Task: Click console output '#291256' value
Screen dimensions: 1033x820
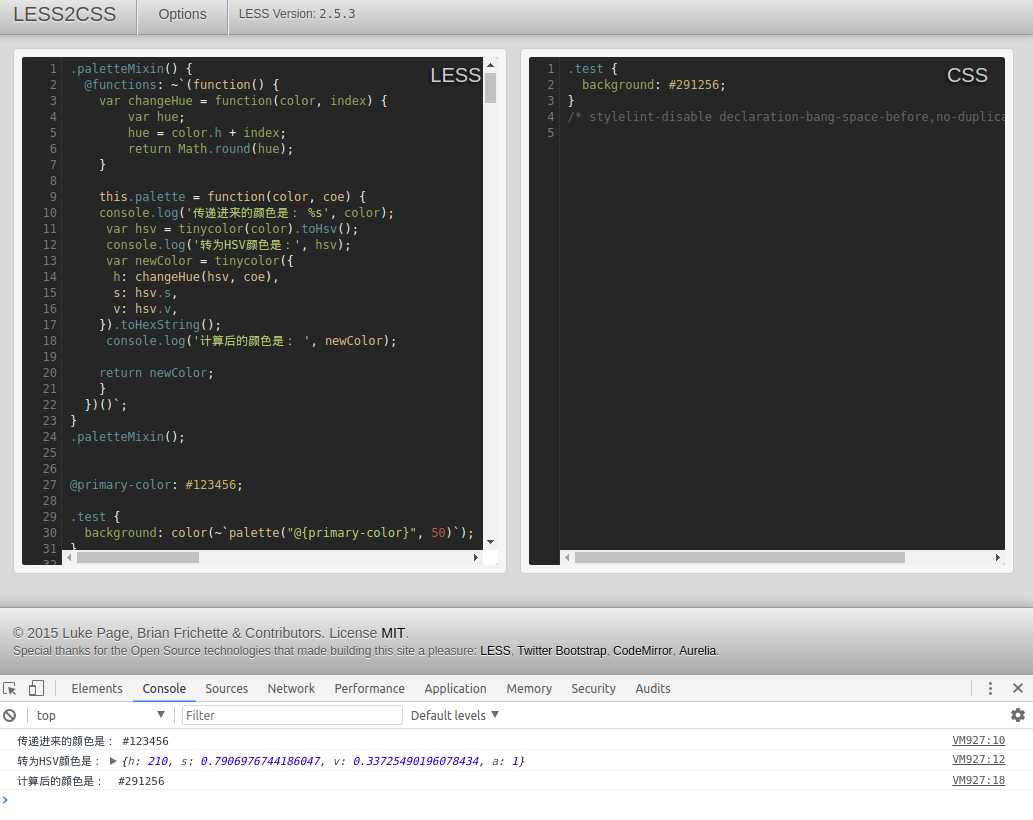Action: pos(141,781)
